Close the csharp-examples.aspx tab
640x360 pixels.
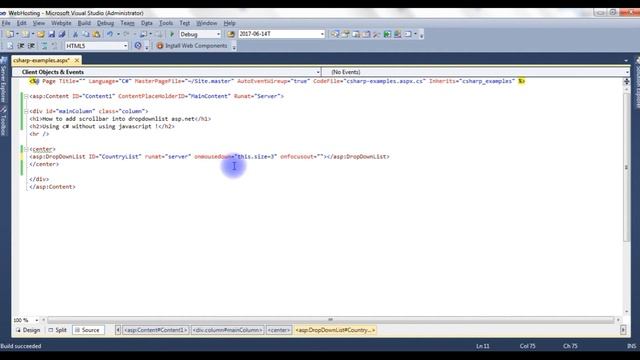77,60
